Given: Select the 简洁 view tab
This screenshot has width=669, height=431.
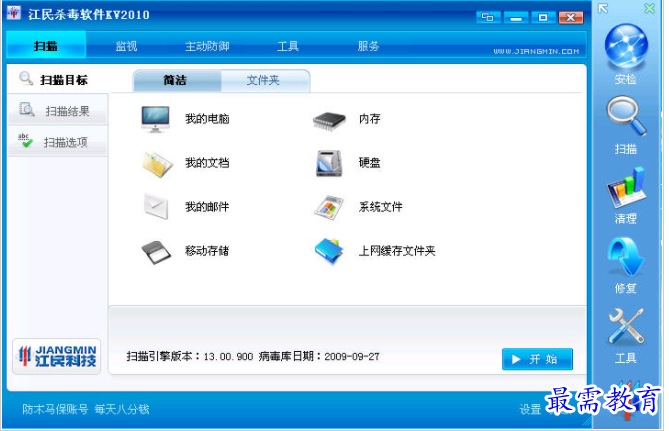Looking at the screenshot, I should point(177,80).
